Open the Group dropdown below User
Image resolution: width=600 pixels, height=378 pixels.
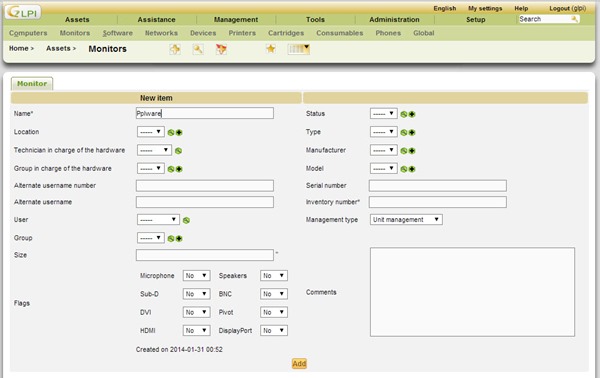click(151, 238)
